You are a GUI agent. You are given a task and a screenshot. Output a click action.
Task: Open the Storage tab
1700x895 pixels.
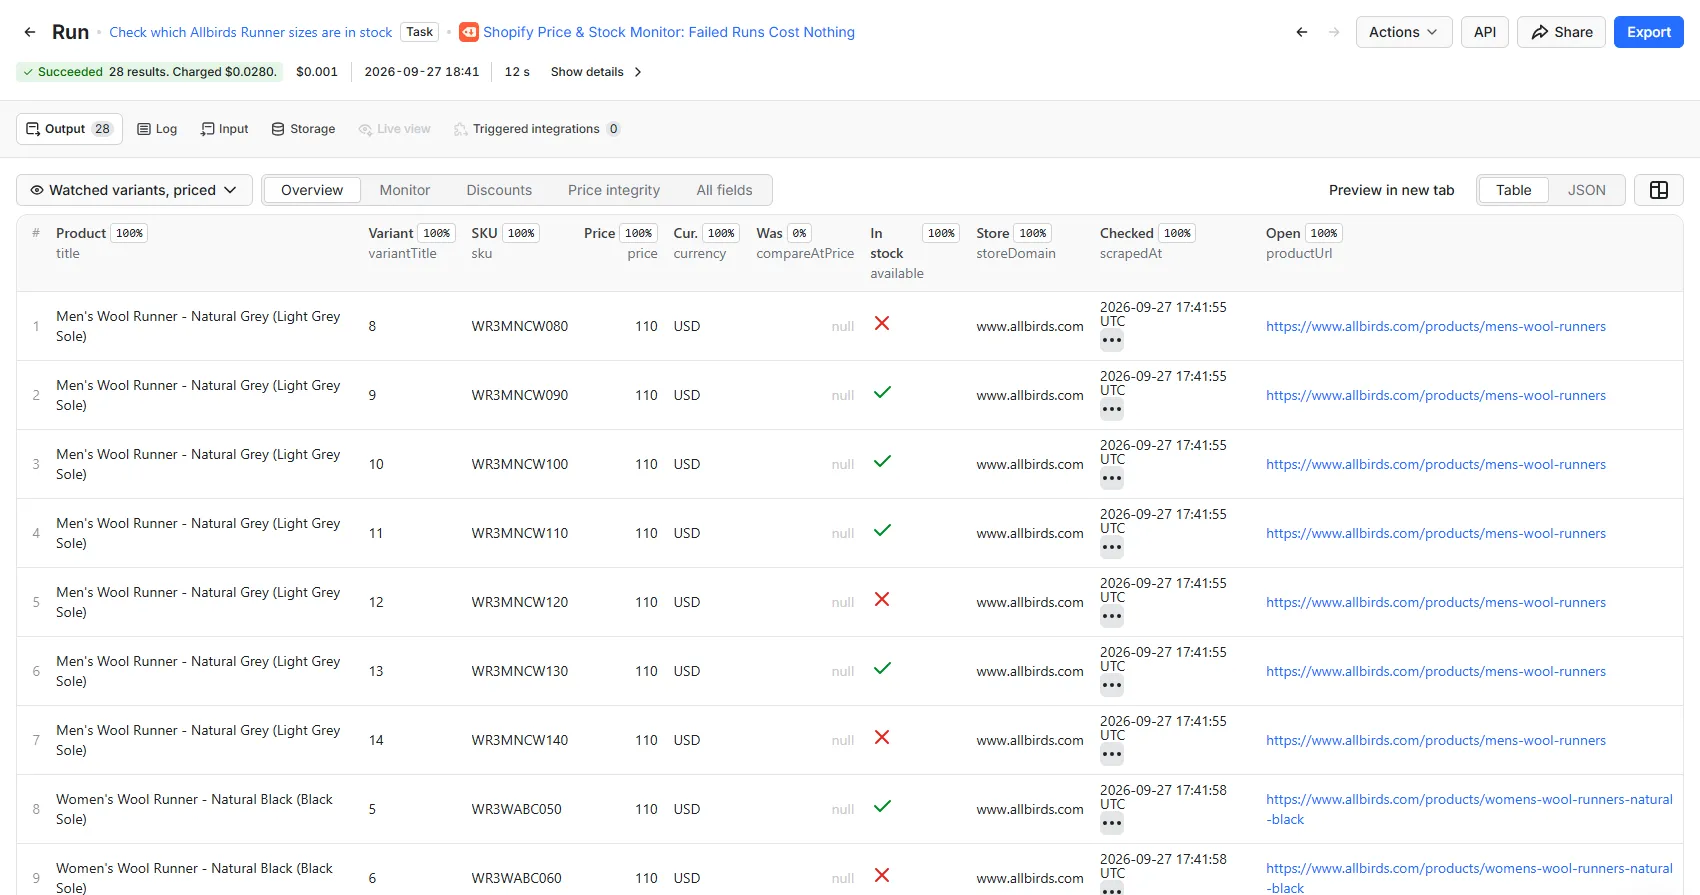click(303, 129)
